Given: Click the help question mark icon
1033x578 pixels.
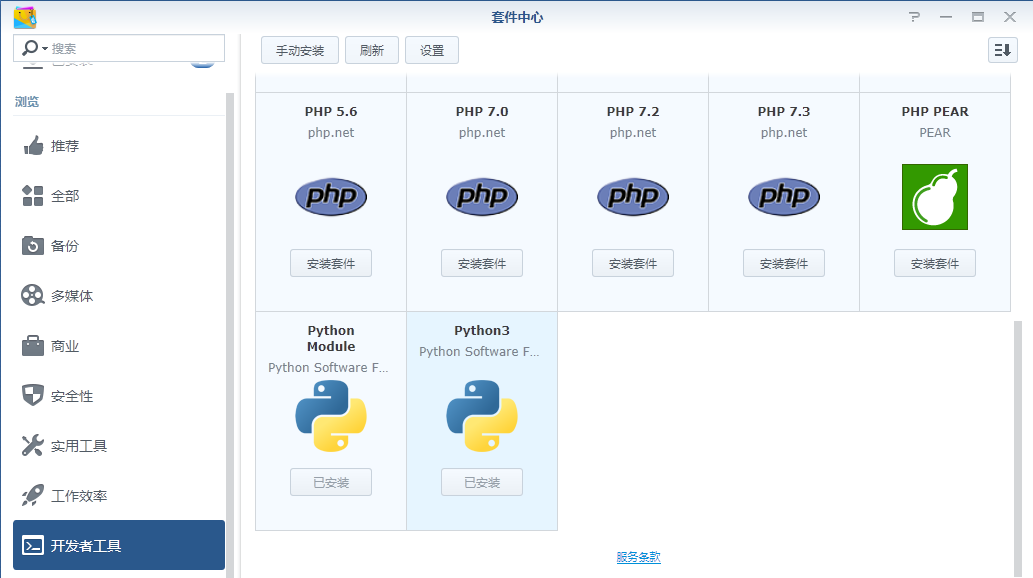Looking at the screenshot, I should [x=914, y=17].
